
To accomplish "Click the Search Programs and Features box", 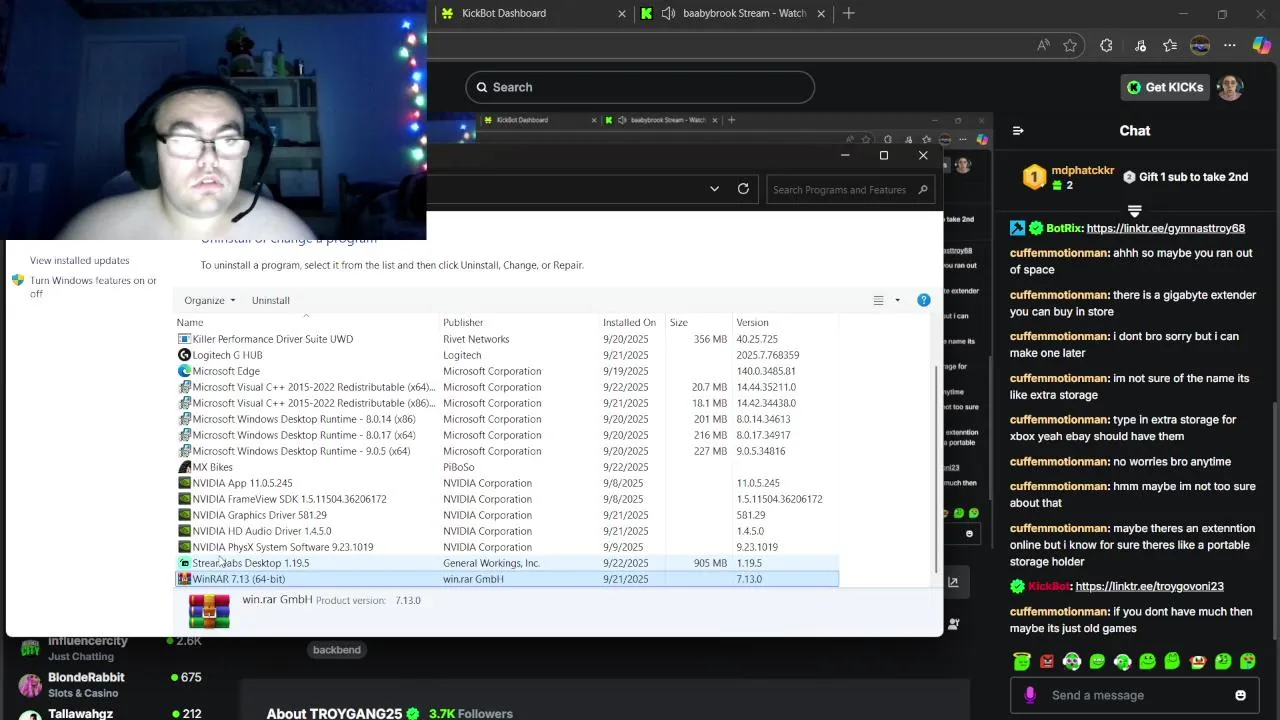I will pyautogui.click(x=851, y=189).
